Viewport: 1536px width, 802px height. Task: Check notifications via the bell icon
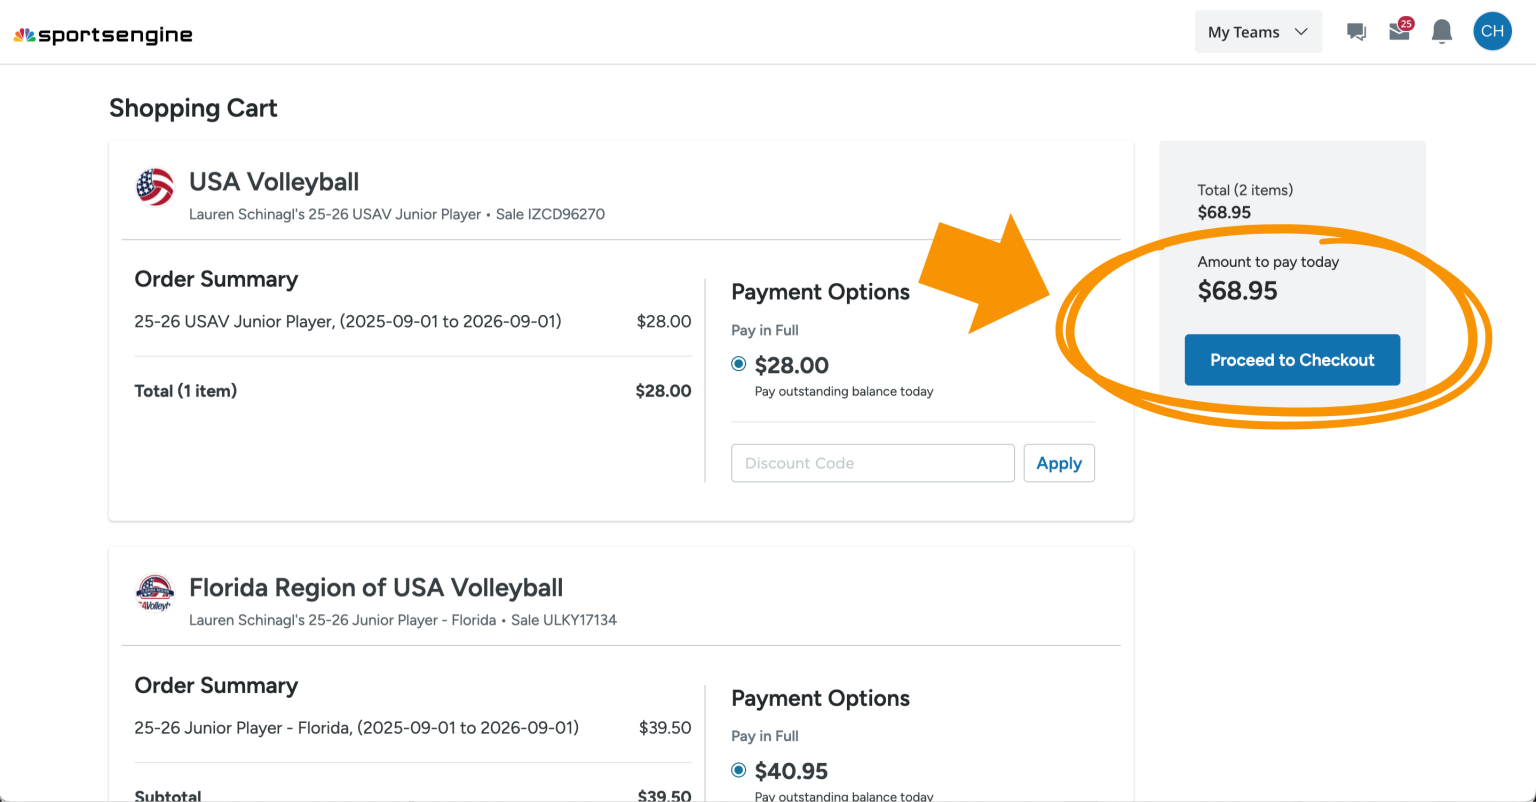coord(1441,31)
